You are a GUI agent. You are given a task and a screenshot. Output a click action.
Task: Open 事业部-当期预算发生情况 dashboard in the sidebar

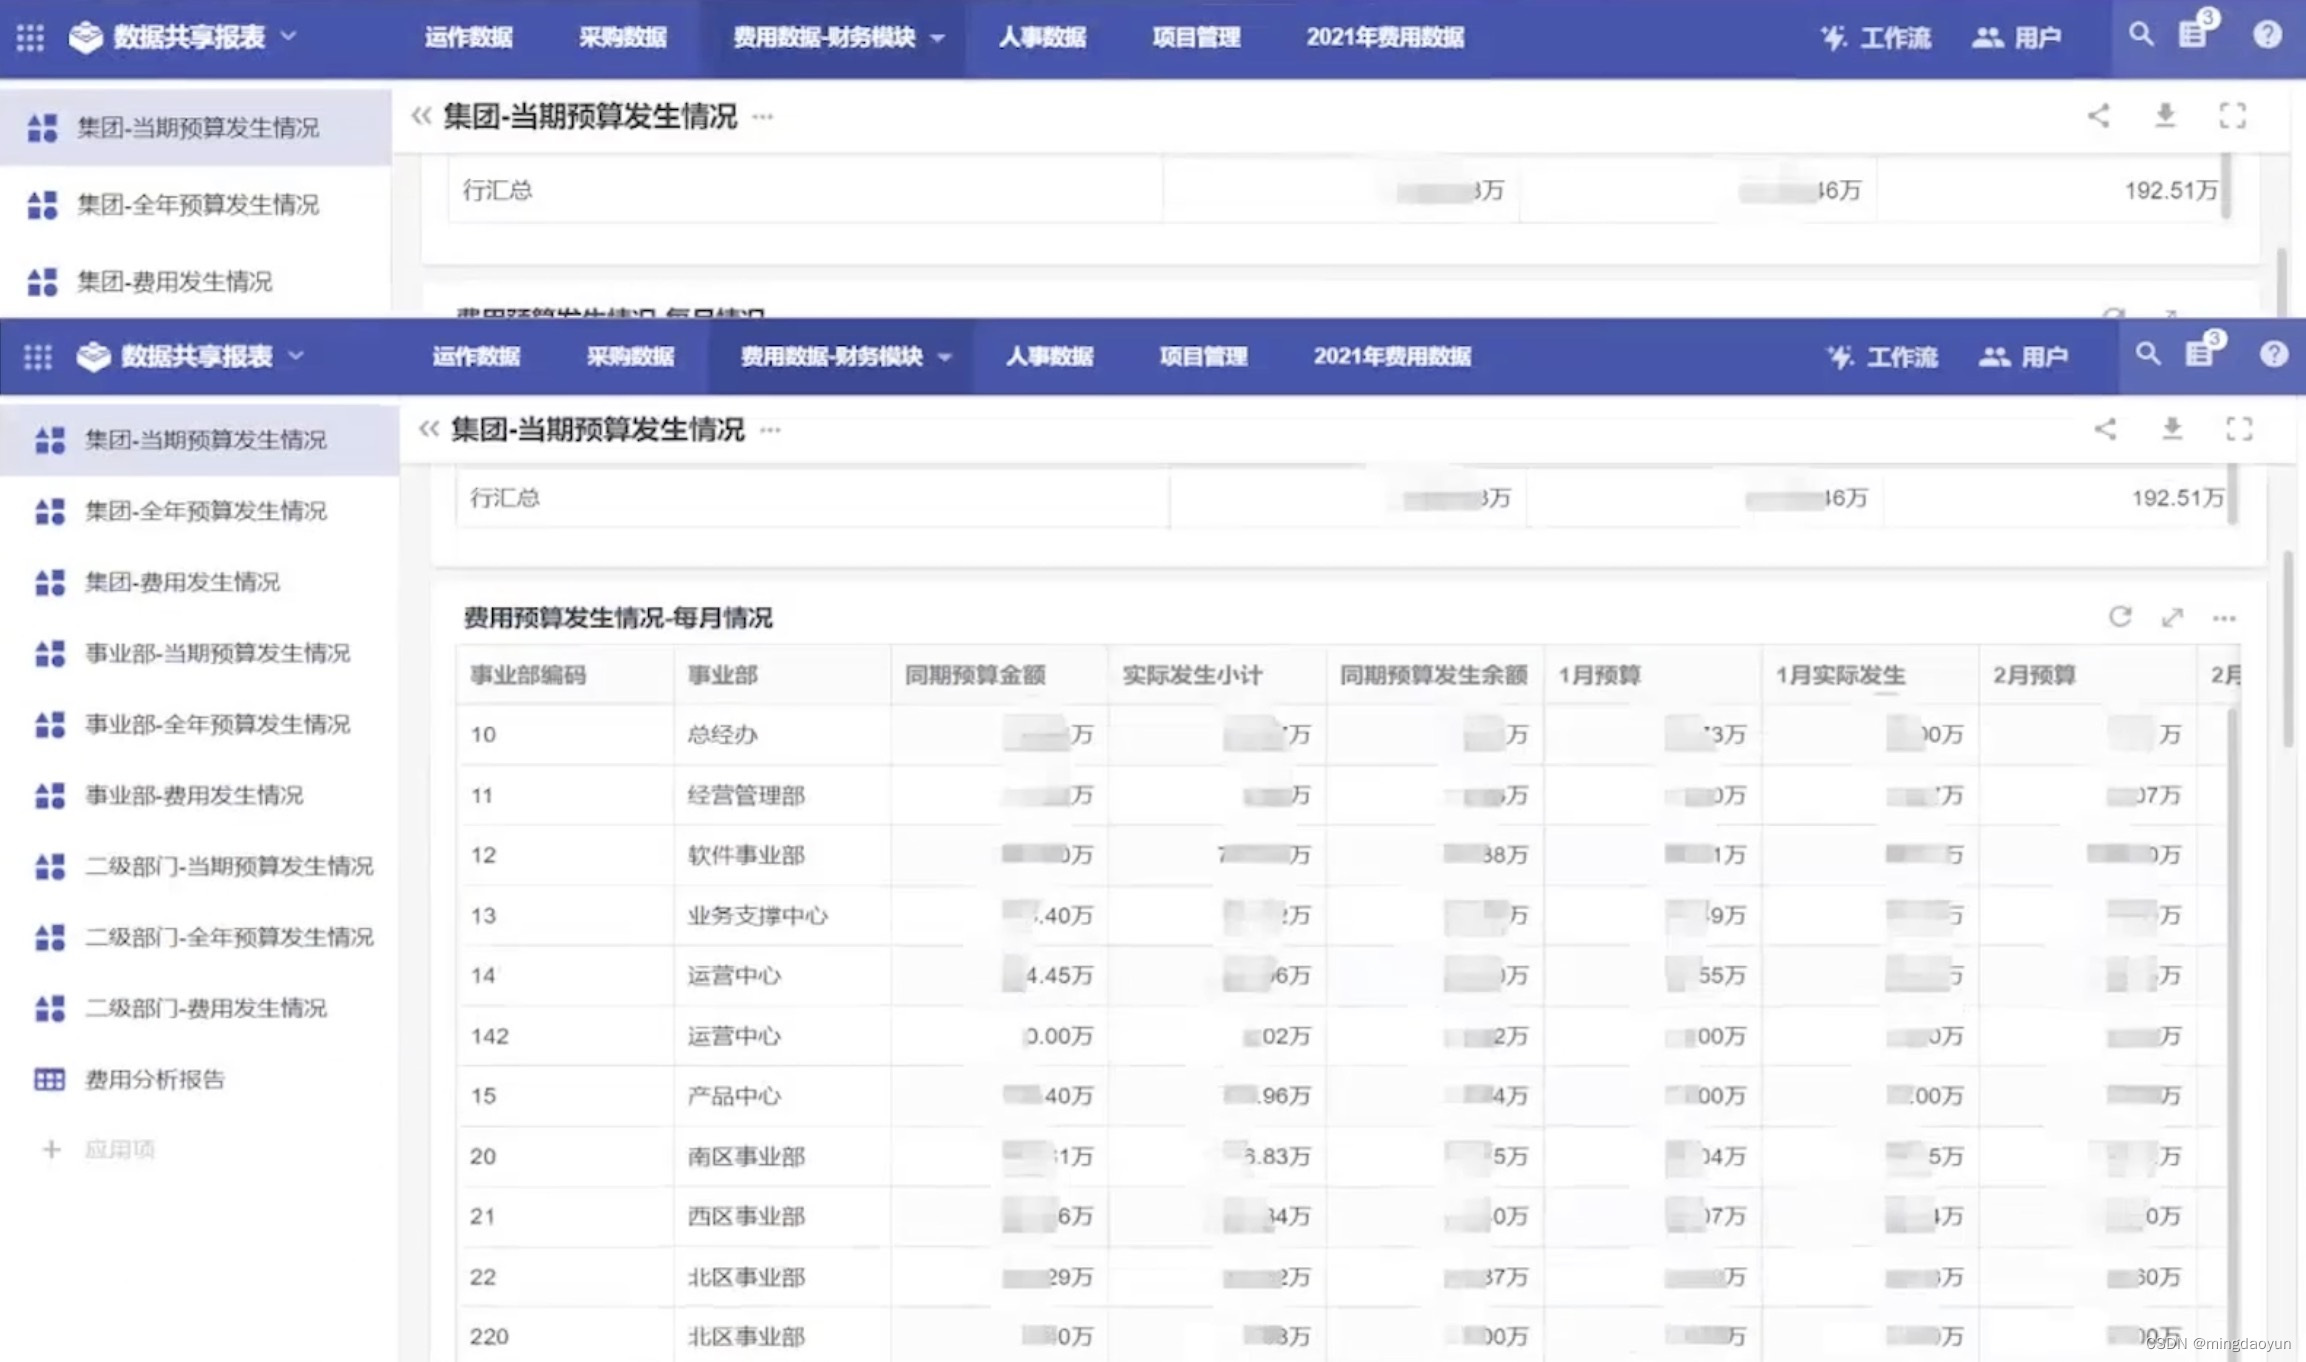coord(216,653)
